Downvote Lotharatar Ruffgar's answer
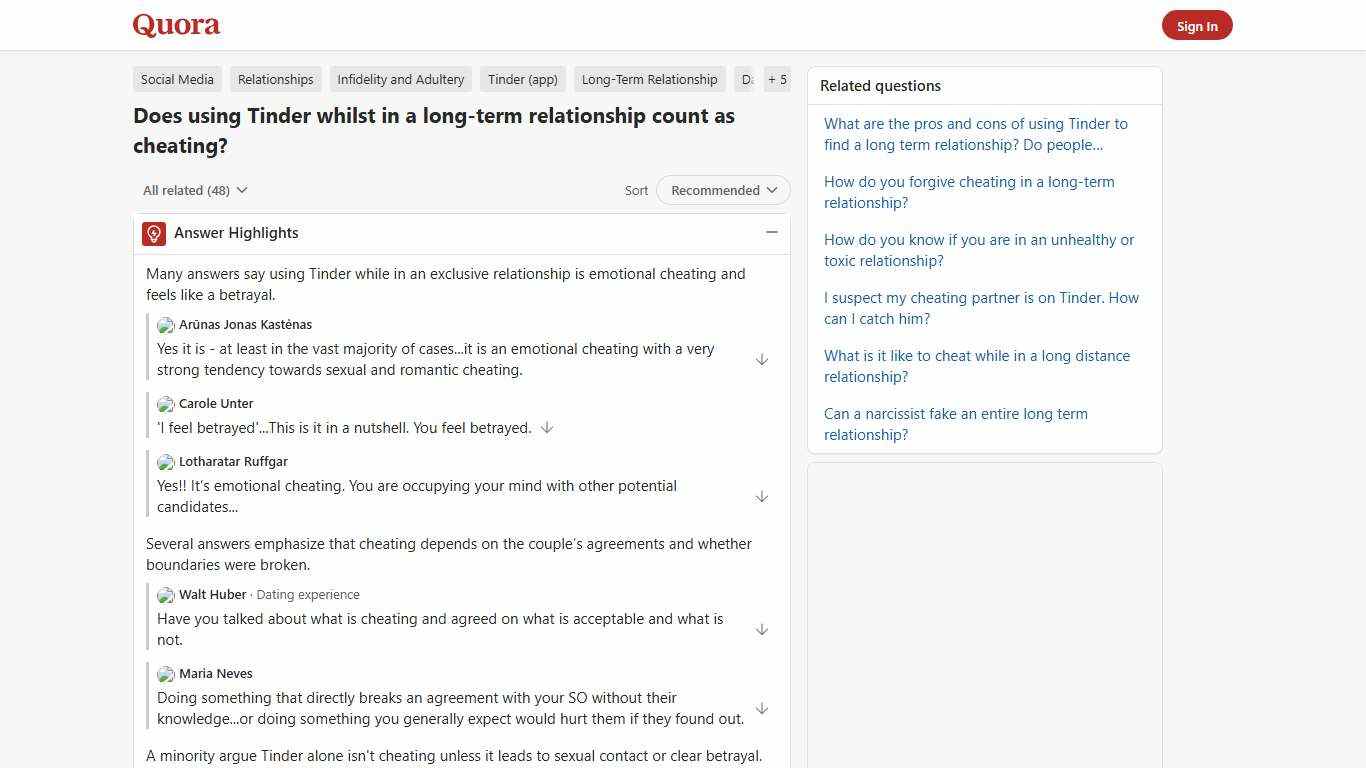Screen dimensions: 1366x768 pos(762,496)
